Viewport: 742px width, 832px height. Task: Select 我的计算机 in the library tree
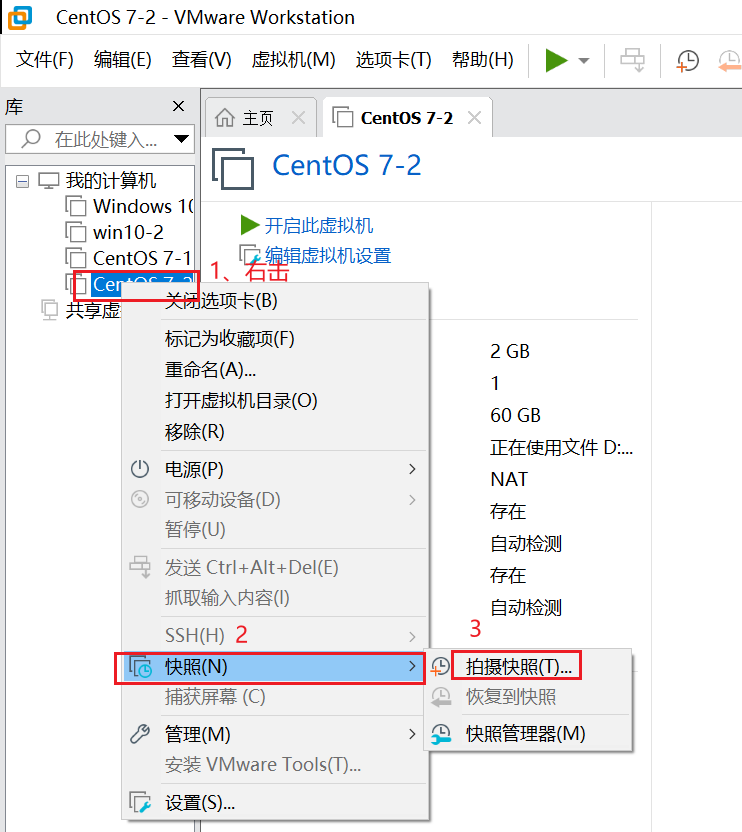pyautogui.click(x=110, y=181)
